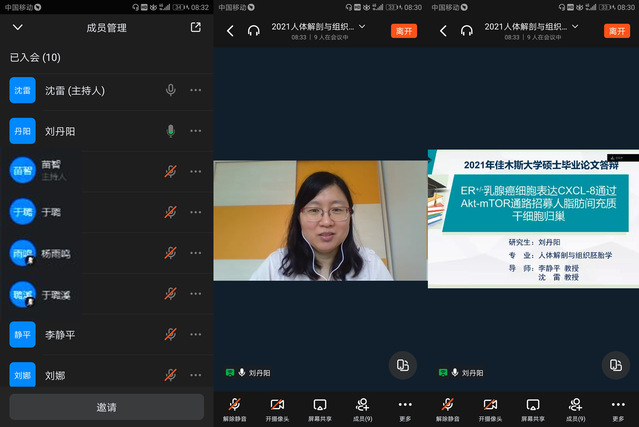Screen dimensions: 639x427
Task: Toggle muted microphone for 李静平
Action: 171,334
